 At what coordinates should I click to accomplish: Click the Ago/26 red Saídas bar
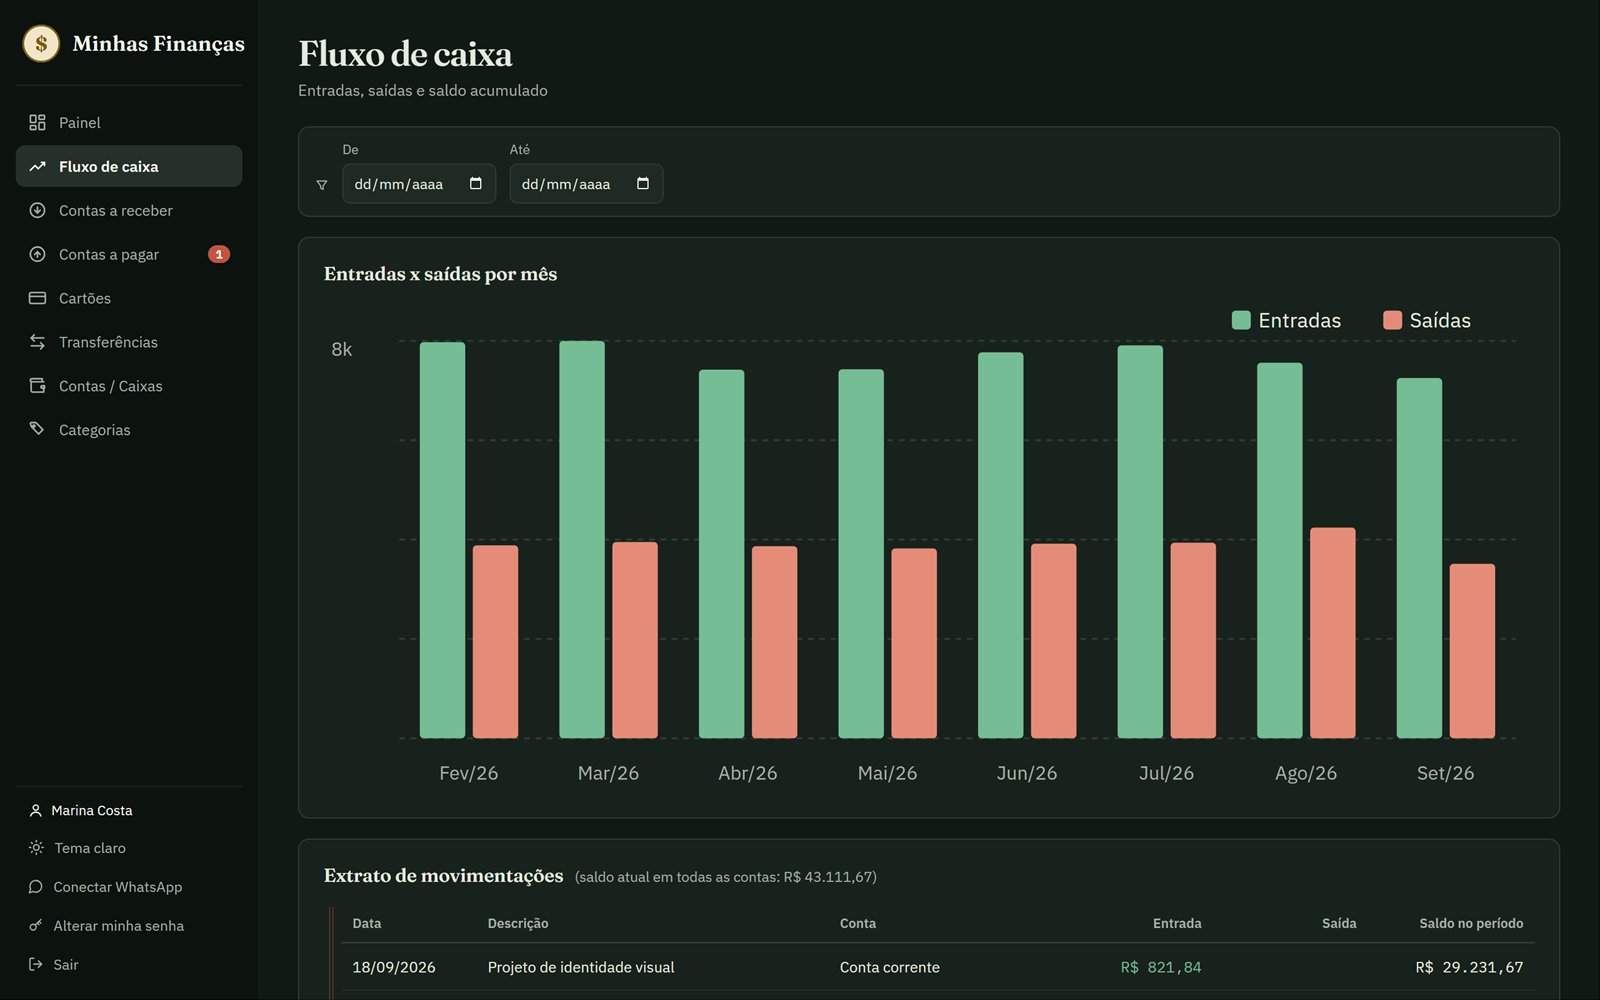coord(1333,633)
